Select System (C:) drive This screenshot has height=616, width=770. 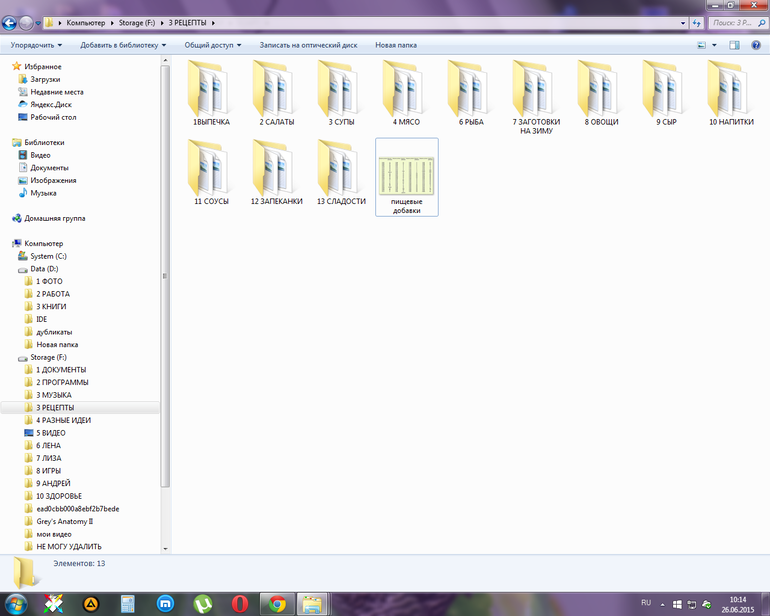(x=48, y=256)
